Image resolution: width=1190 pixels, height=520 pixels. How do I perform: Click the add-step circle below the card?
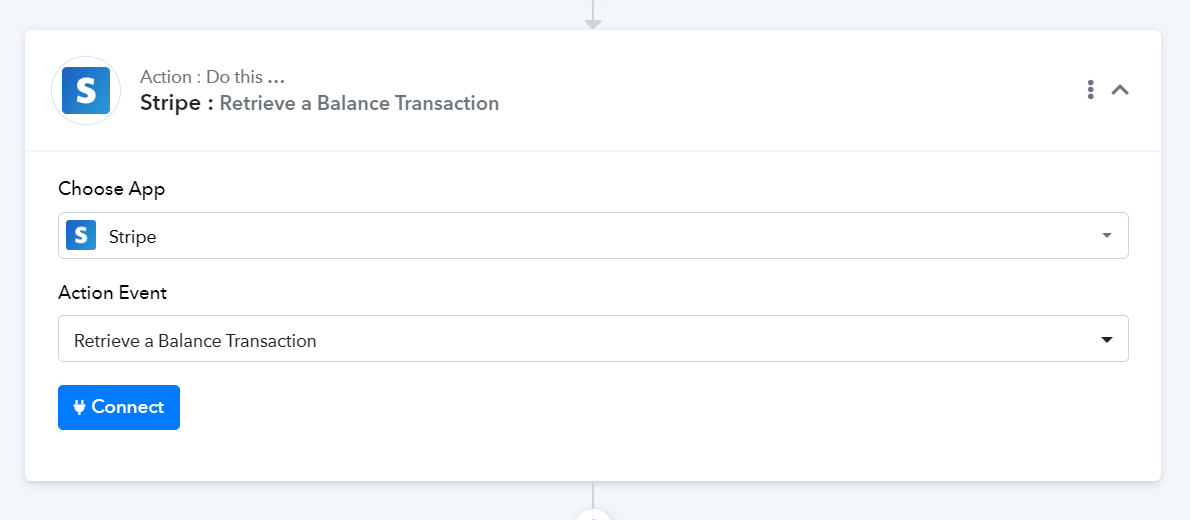tap(593, 514)
